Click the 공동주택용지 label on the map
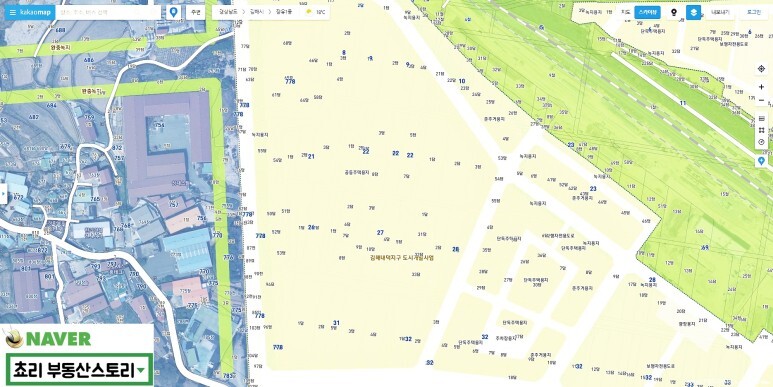 (357, 173)
